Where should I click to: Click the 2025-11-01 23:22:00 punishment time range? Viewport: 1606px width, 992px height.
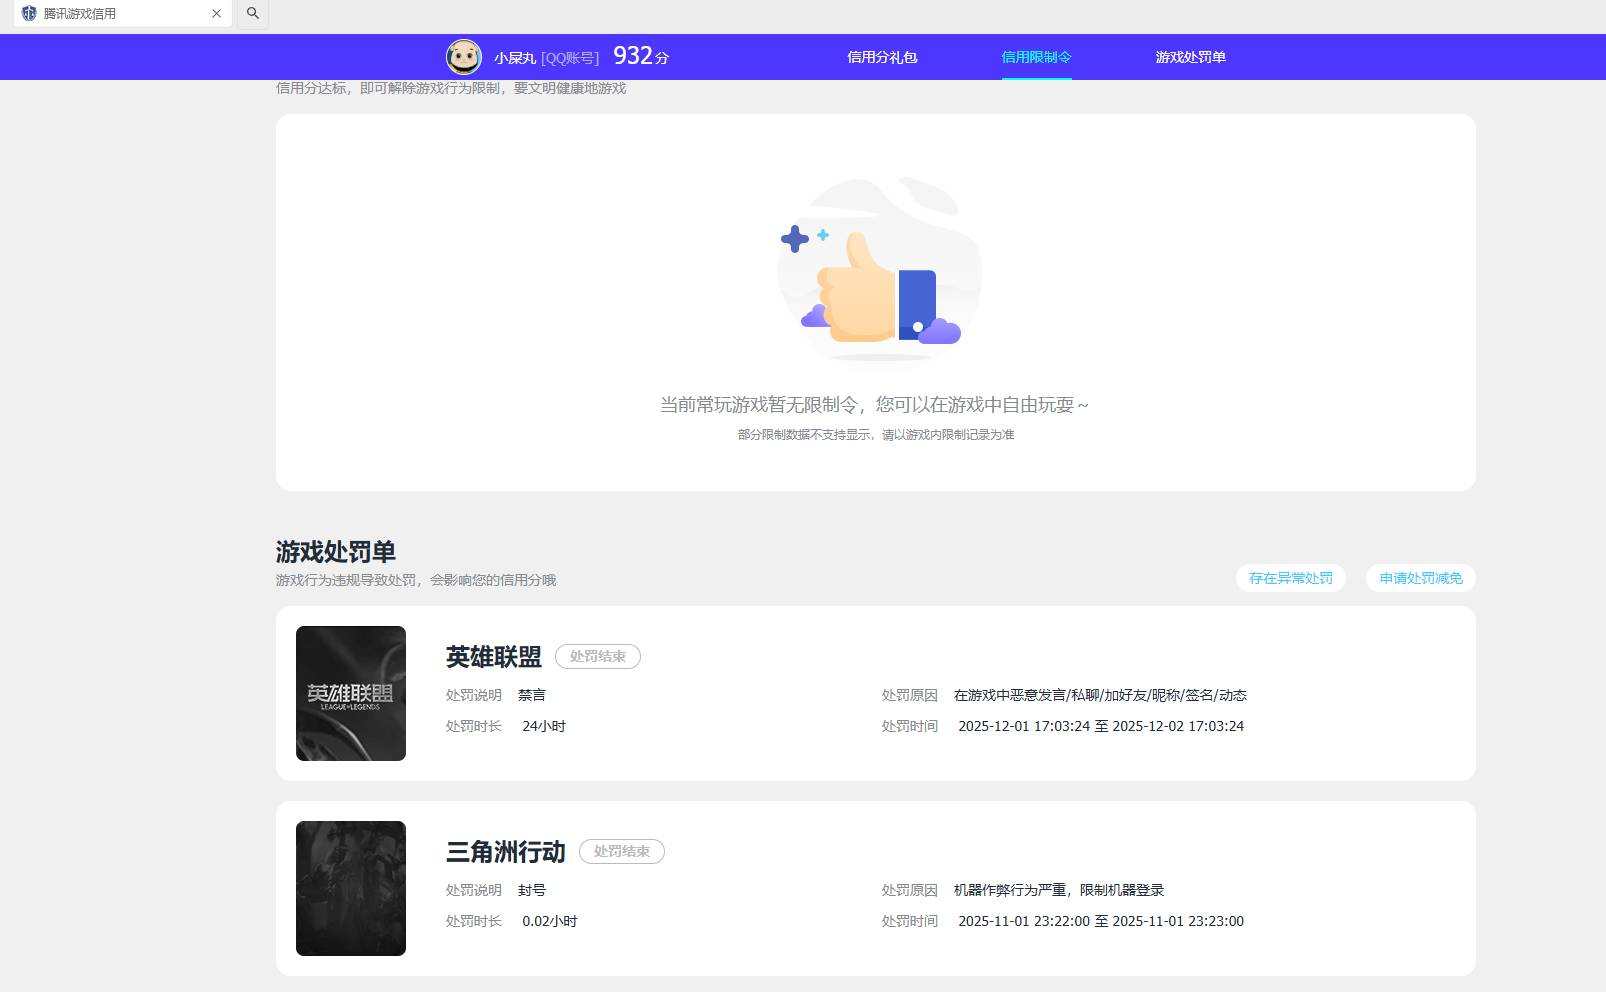coord(1101,921)
